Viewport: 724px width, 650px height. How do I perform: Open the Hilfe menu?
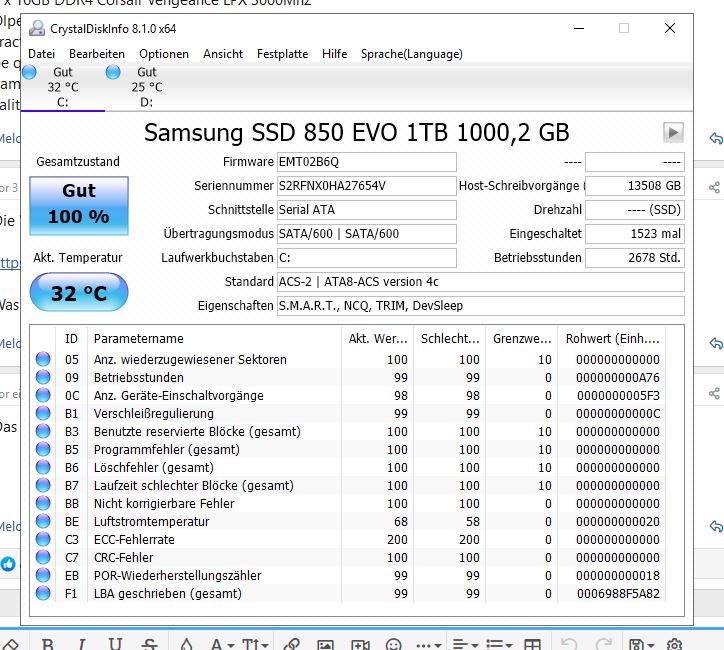[x=335, y=54]
